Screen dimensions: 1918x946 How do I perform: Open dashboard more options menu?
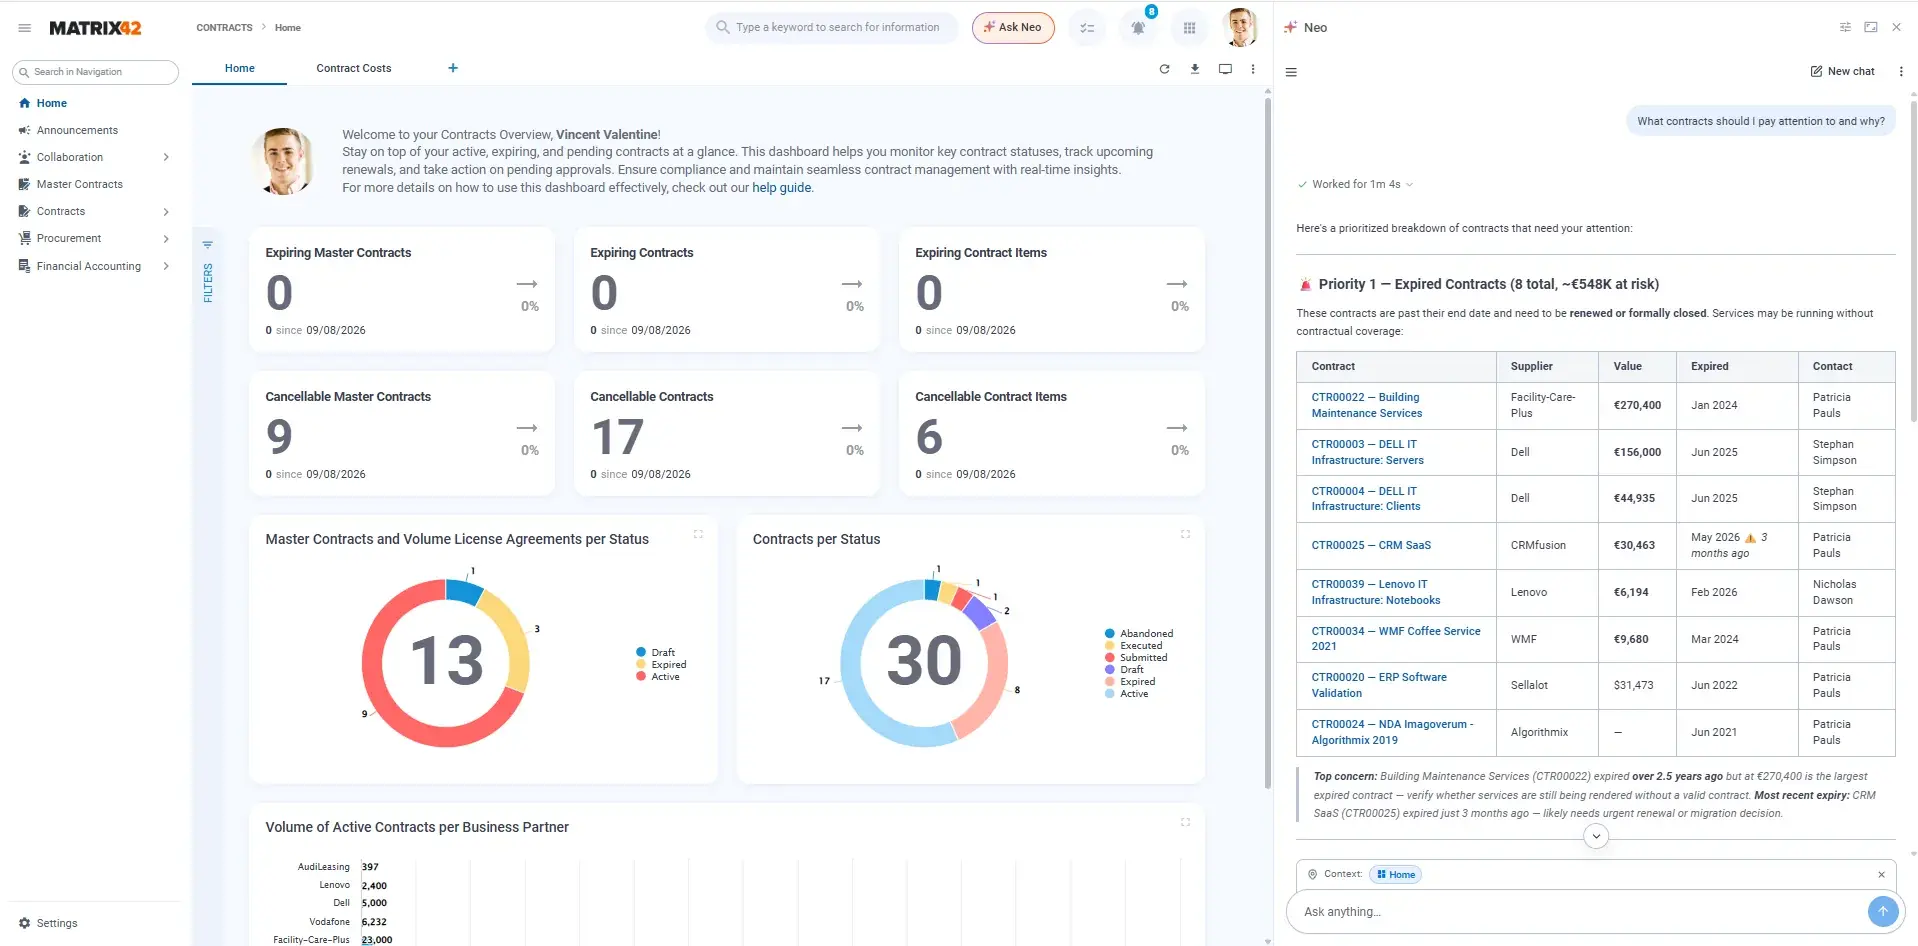1253,69
